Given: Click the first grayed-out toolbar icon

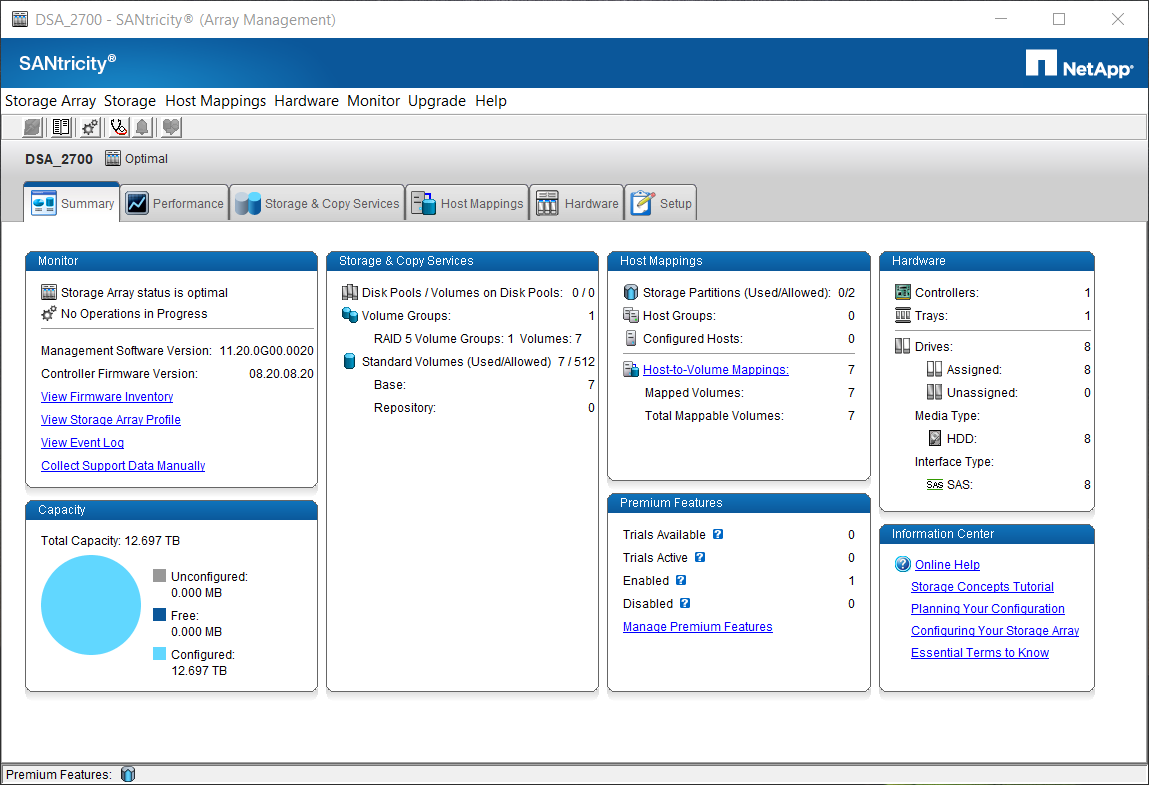Looking at the screenshot, I should click(34, 127).
